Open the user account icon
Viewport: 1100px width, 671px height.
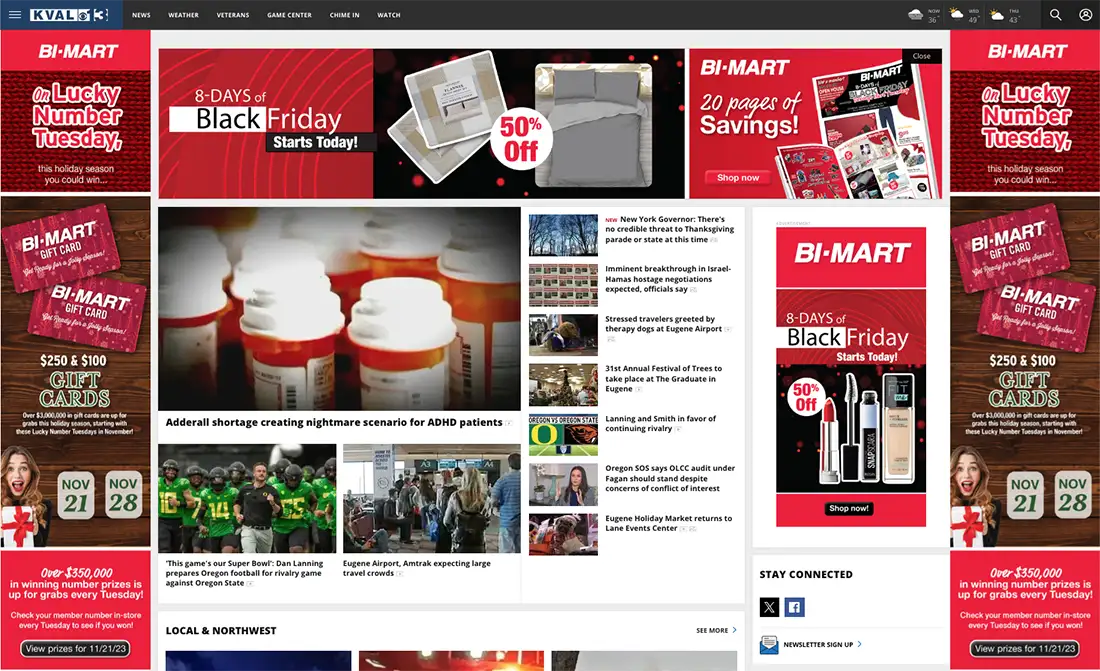1085,15
